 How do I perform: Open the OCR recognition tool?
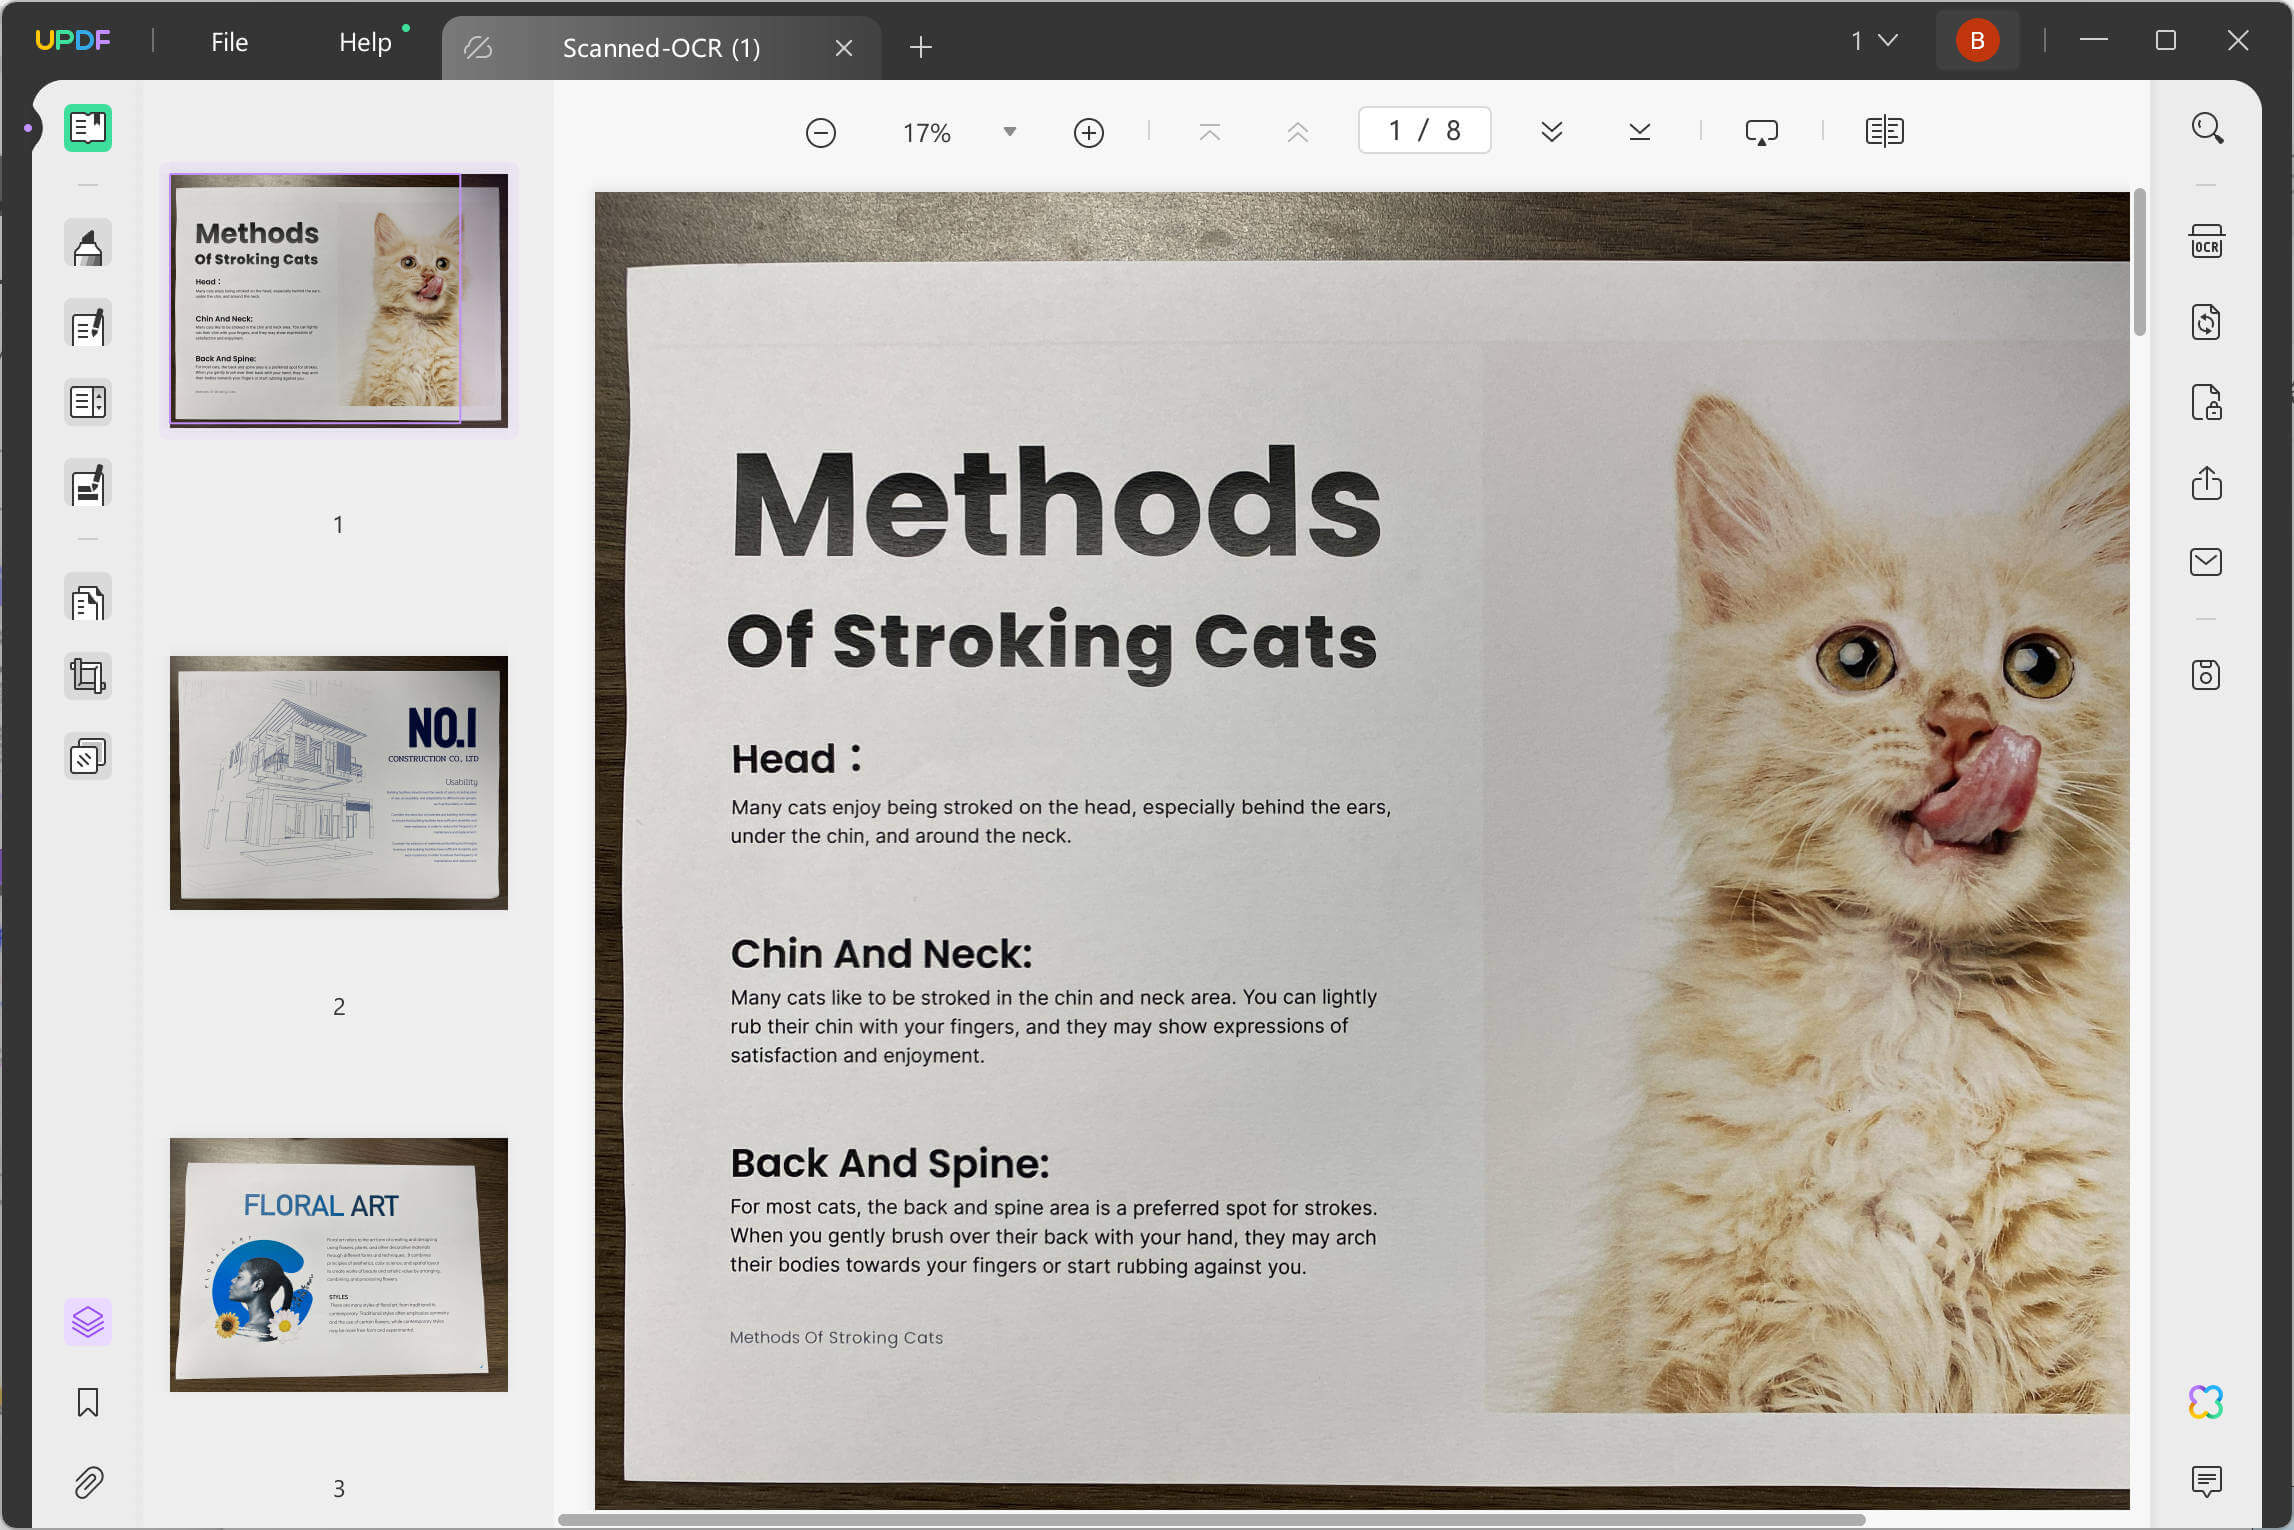tap(2206, 242)
